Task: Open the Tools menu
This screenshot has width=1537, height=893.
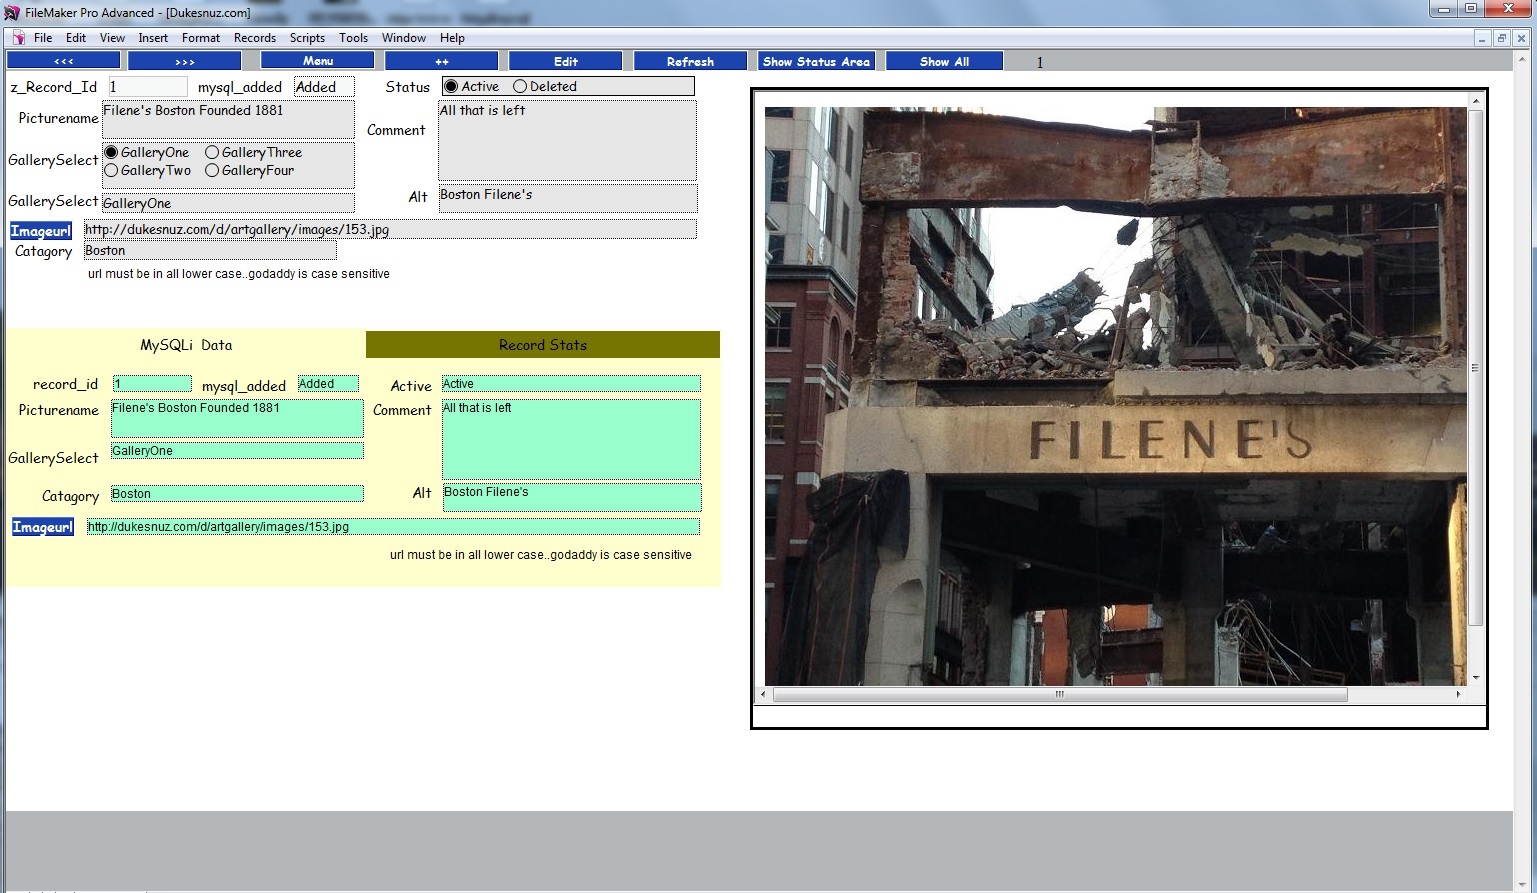Action: click(x=353, y=38)
